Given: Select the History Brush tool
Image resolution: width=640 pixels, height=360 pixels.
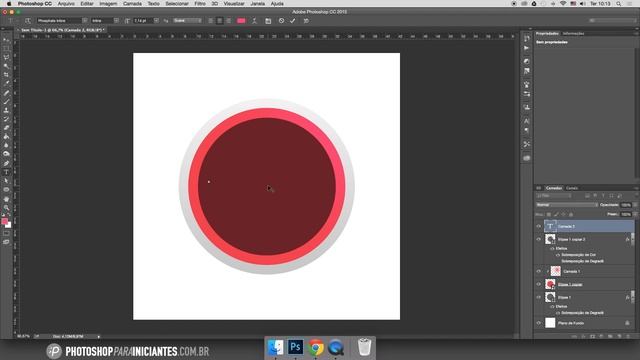Looking at the screenshot, I should (x=6, y=119).
